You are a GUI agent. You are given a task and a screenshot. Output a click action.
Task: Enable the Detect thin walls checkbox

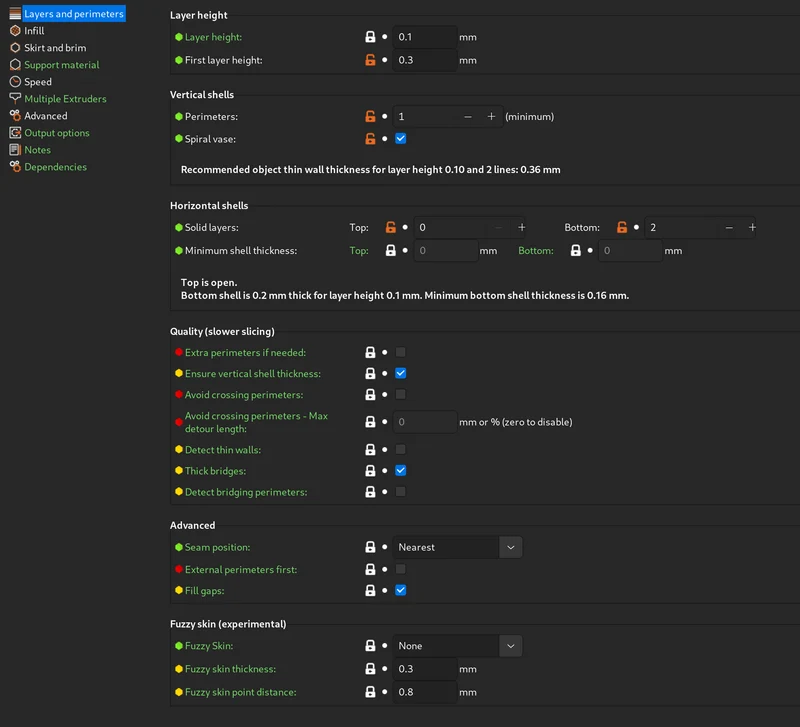[x=401, y=449]
